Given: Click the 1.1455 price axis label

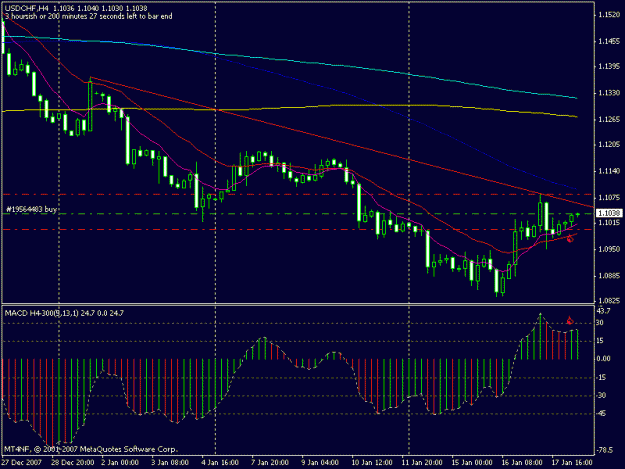Looking at the screenshot, I should tap(609, 41).
